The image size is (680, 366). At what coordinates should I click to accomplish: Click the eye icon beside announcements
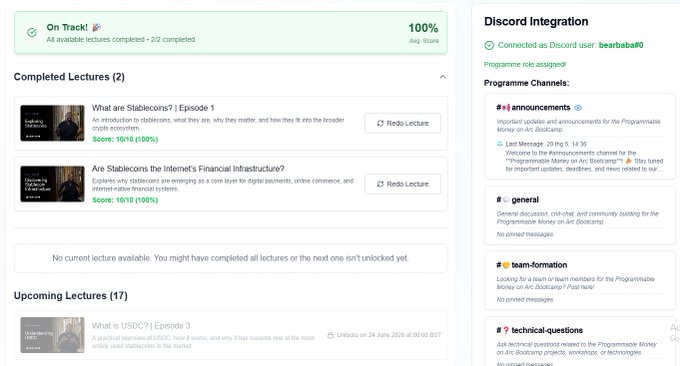578,108
